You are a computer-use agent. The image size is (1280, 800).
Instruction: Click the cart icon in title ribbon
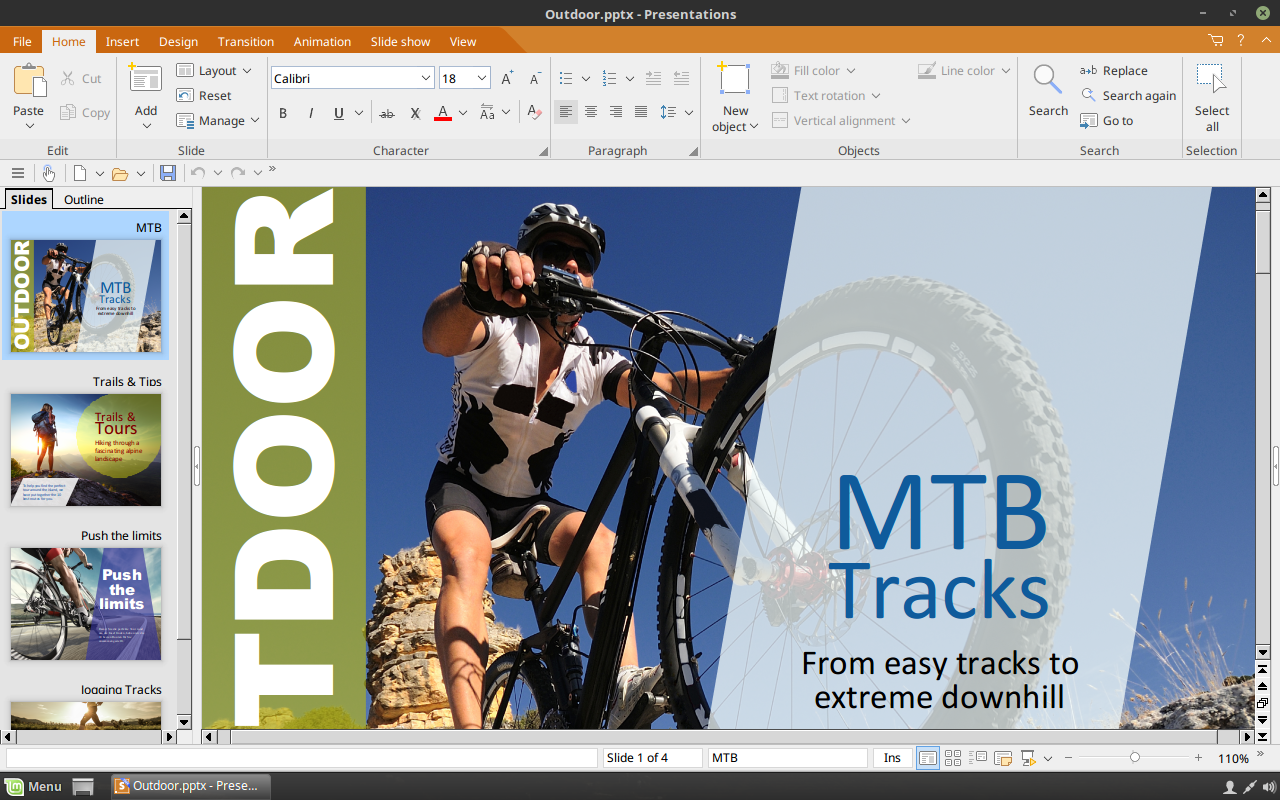click(x=1216, y=41)
